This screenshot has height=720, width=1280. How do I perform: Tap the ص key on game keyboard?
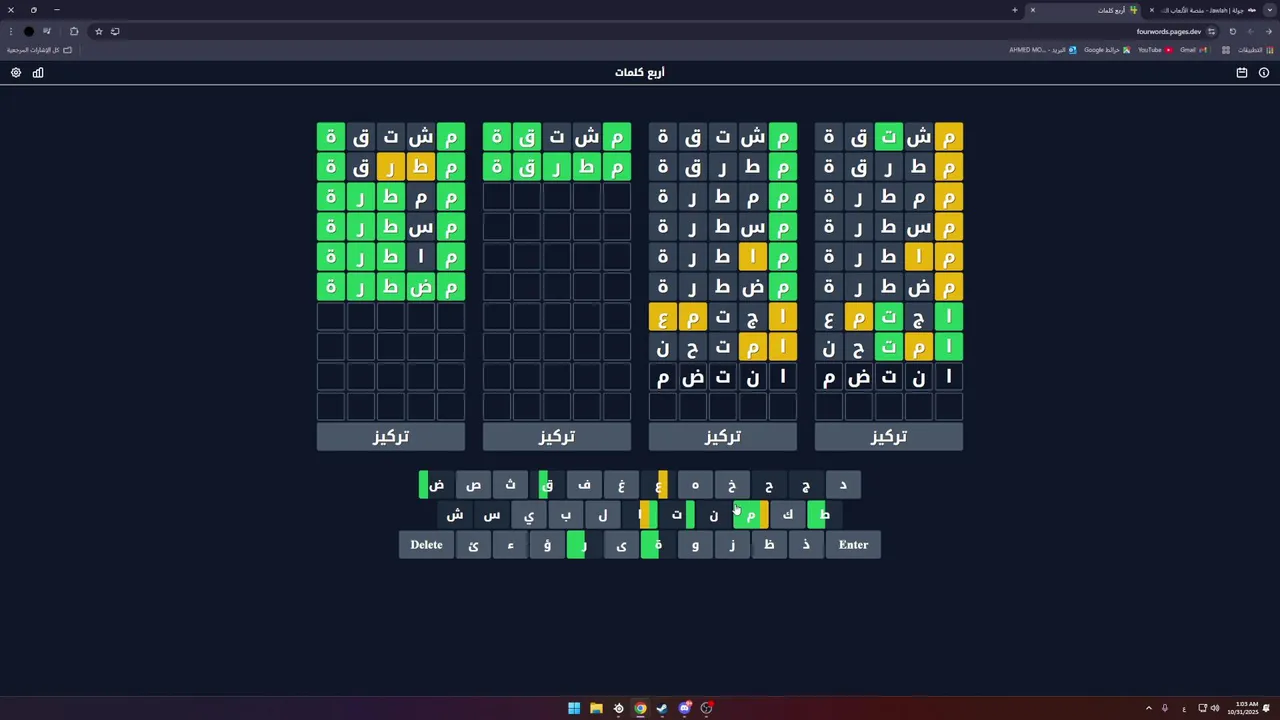(473, 485)
